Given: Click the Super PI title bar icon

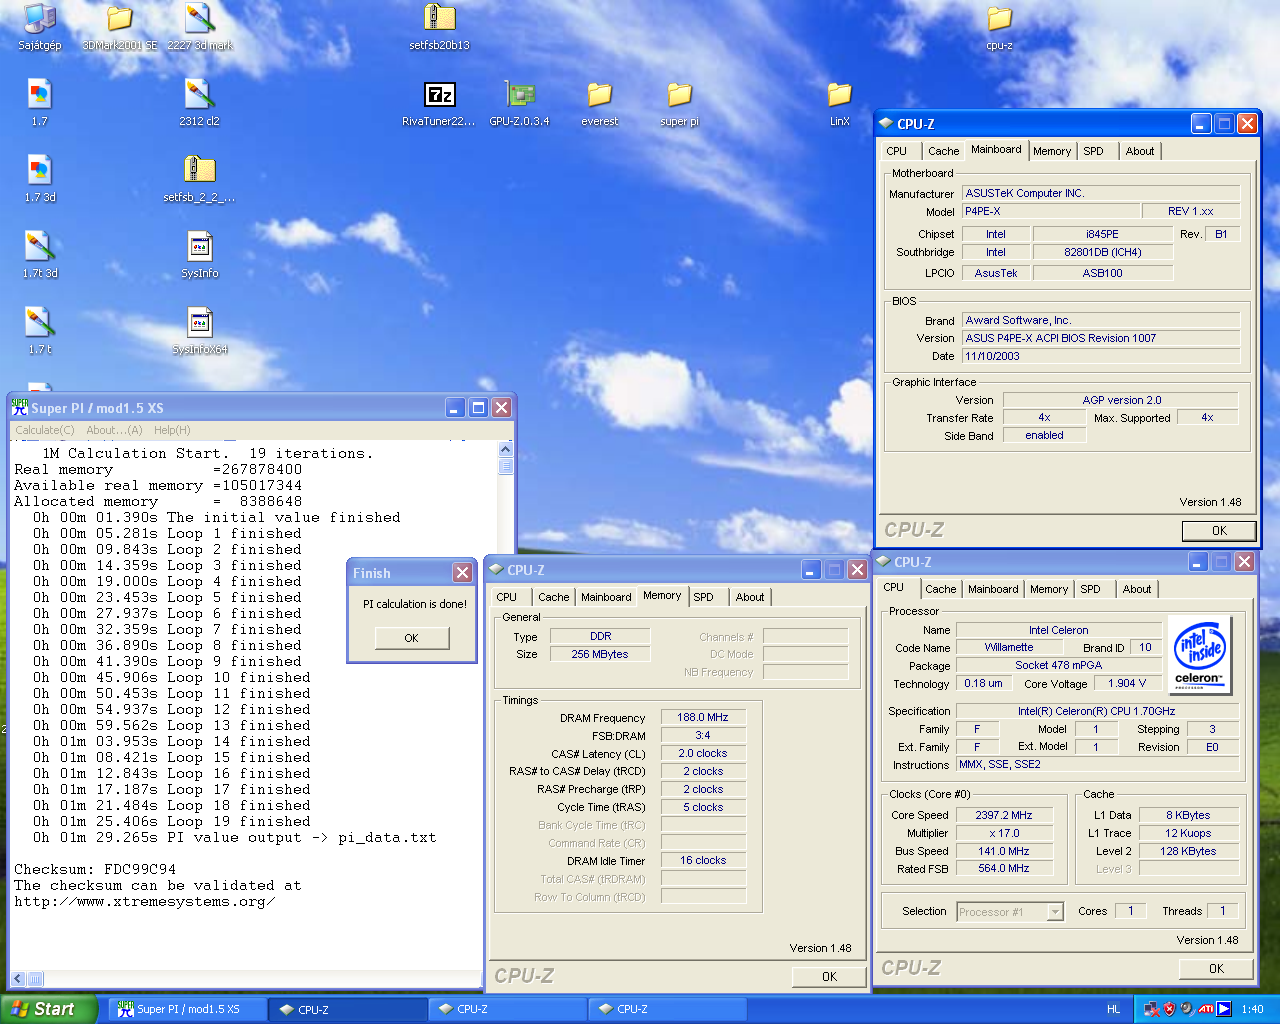Looking at the screenshot, I should [20, 407].
